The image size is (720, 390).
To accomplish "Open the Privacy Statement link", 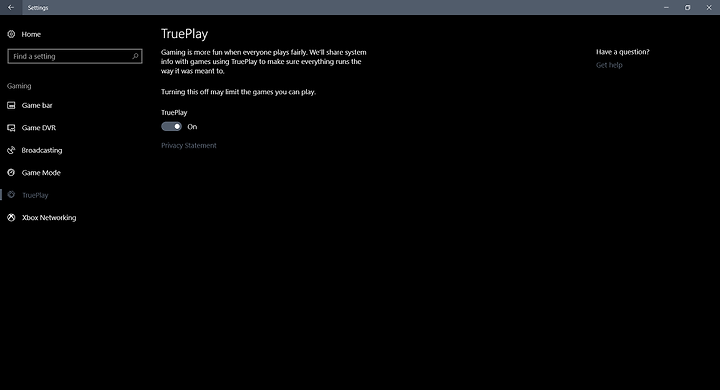I will (189, 145).
